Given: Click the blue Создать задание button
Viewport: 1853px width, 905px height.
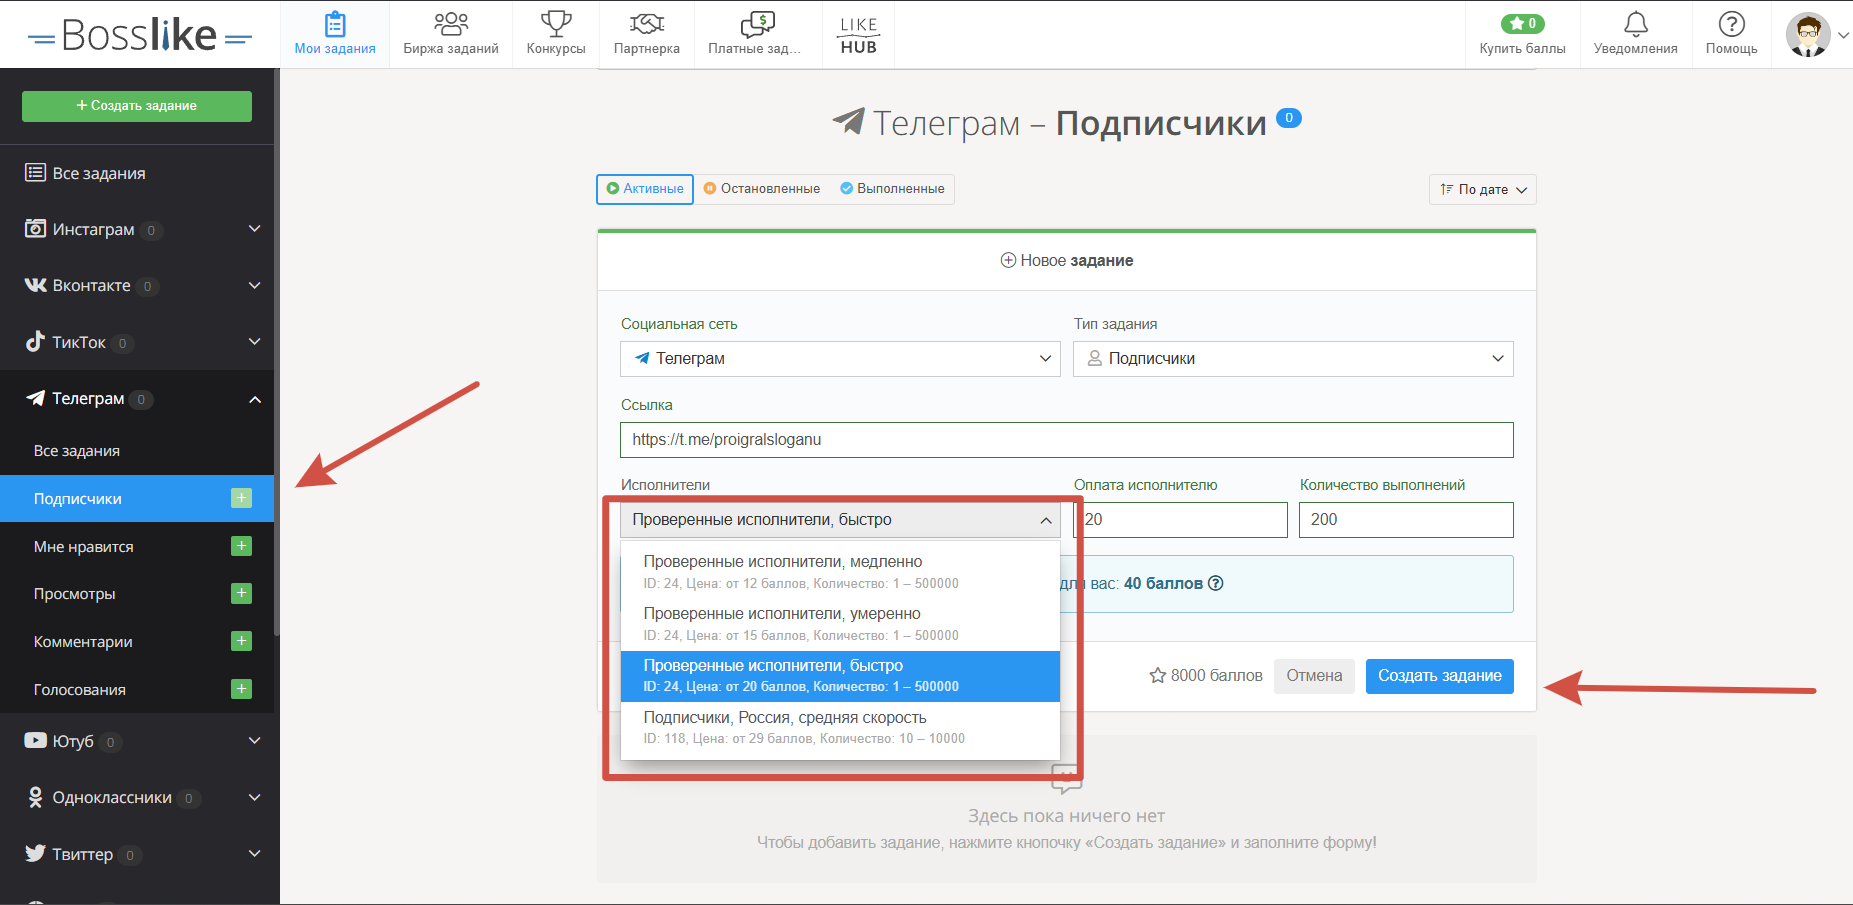Looking at the screenshot, I should tap(1440, 676).
